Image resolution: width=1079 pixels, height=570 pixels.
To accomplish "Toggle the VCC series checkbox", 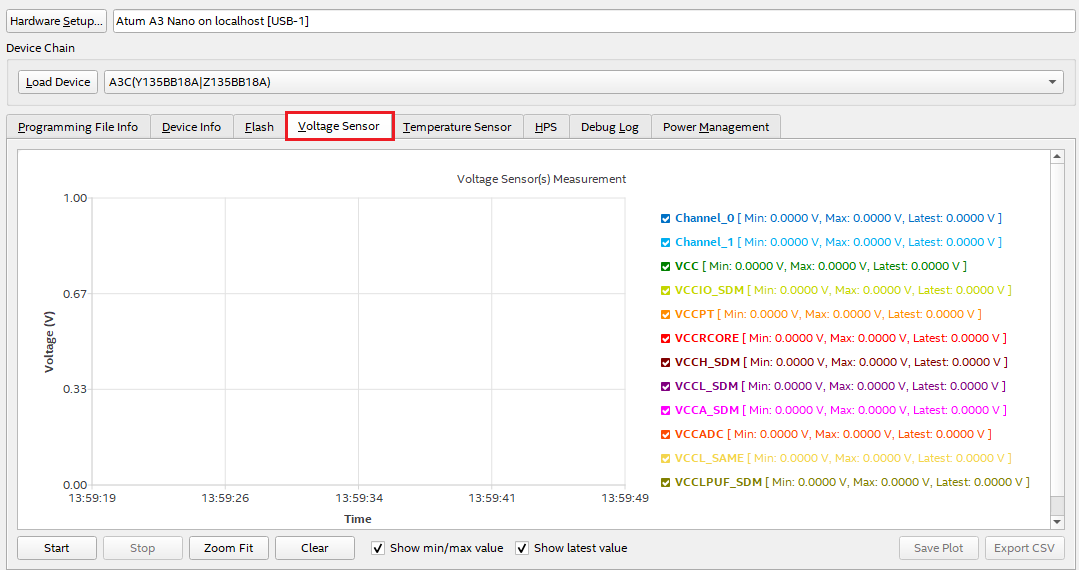I will click(666, 266).
